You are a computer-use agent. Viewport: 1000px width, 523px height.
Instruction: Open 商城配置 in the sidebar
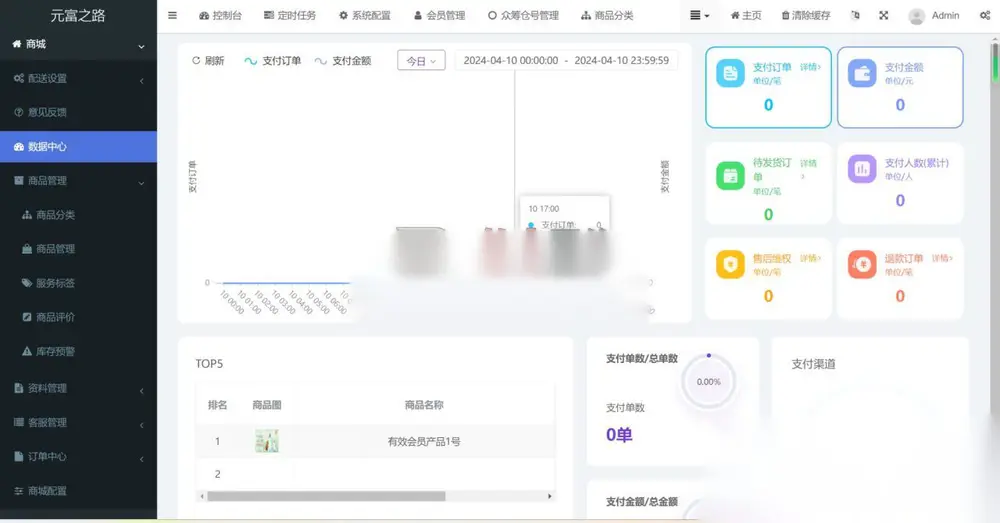pyautogui.click(x=78, y=491)
